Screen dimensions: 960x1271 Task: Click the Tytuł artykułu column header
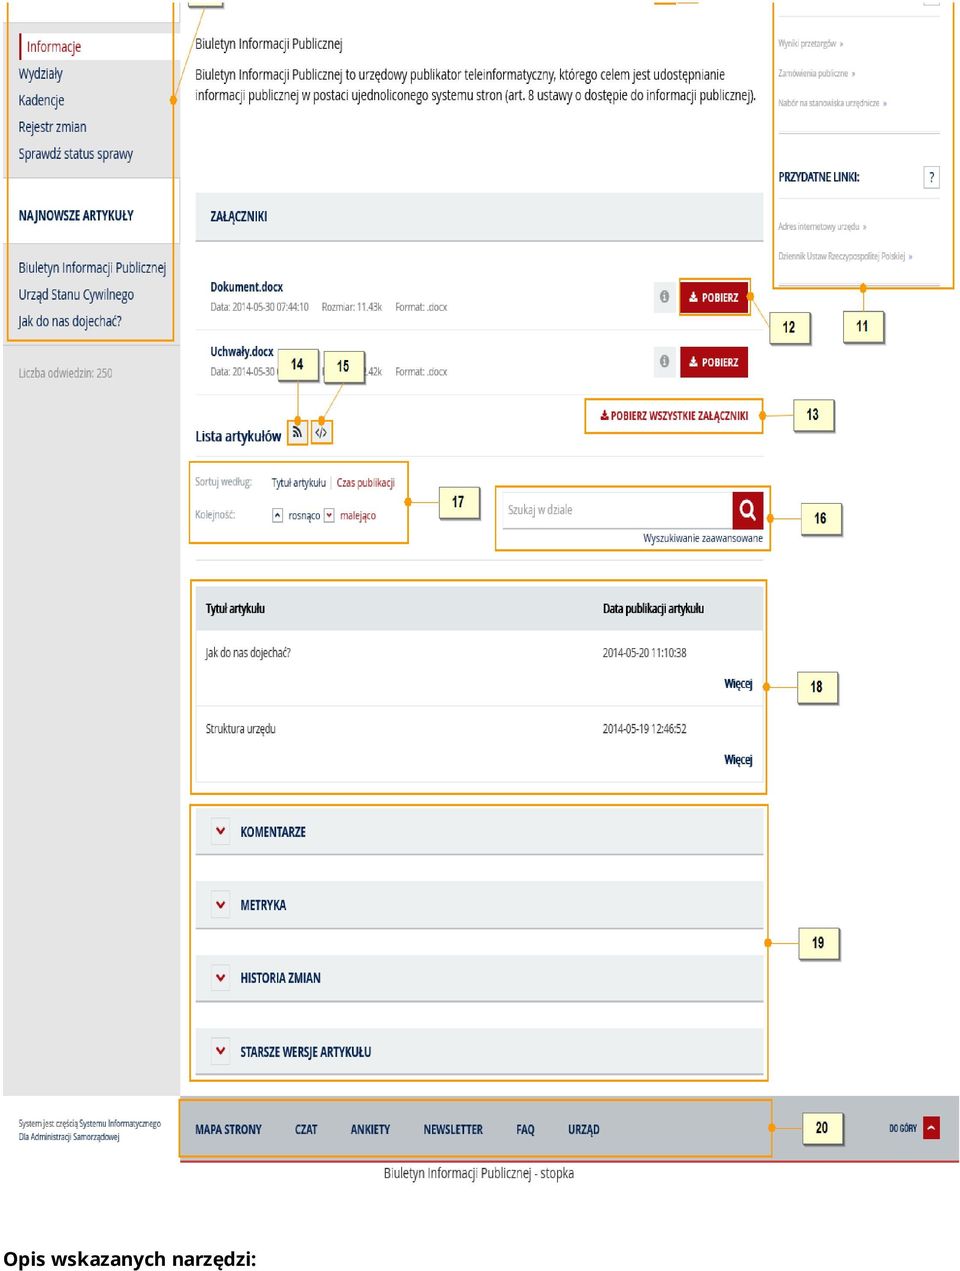click(235, 608)
